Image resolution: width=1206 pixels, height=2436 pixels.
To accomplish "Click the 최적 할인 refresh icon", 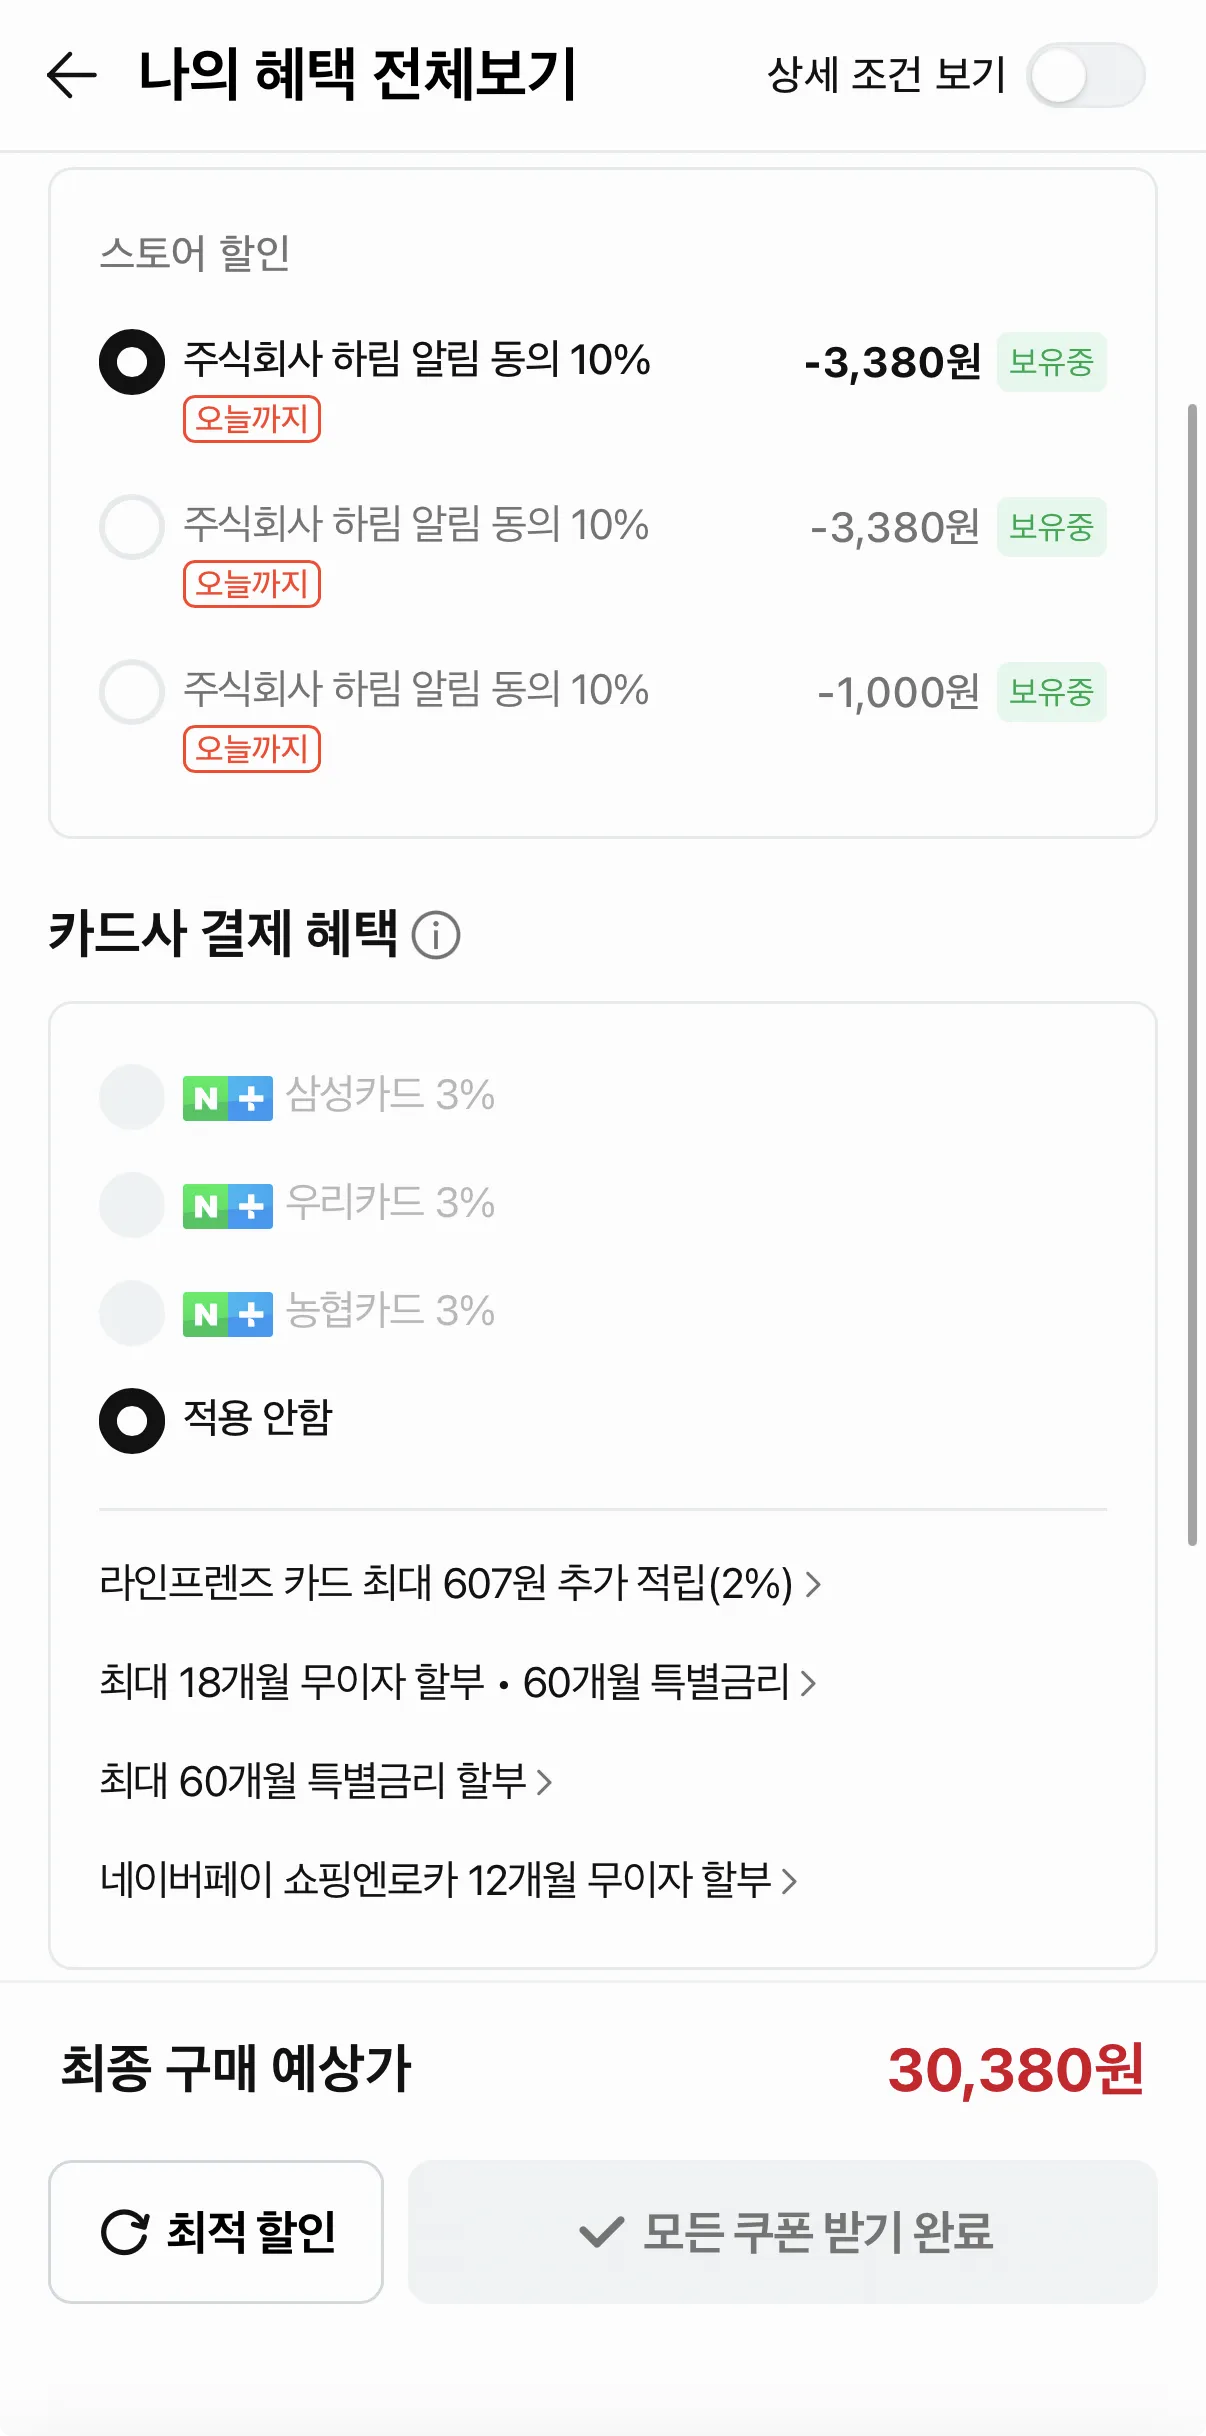I will click(125, 2232).
